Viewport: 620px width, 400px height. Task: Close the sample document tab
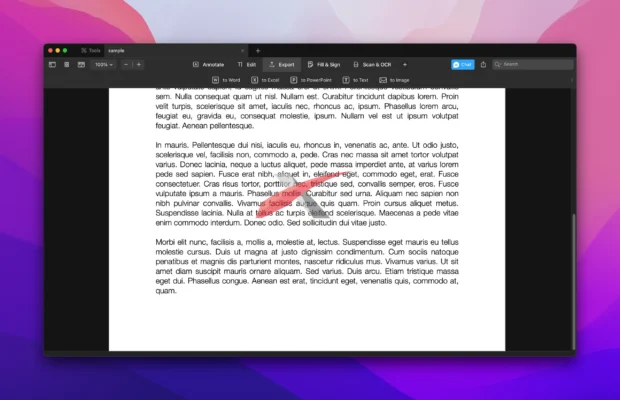point(242,51)
